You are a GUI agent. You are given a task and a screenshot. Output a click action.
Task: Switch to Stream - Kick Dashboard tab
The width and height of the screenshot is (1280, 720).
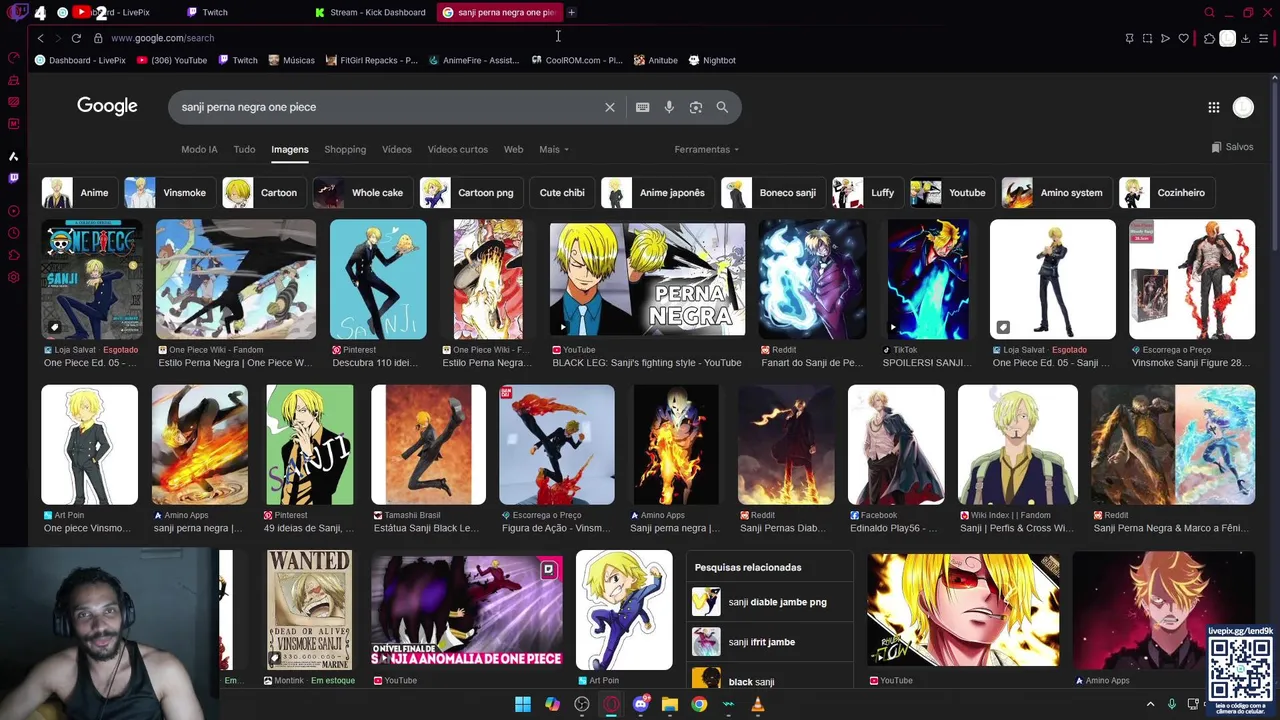coord(371,12)
